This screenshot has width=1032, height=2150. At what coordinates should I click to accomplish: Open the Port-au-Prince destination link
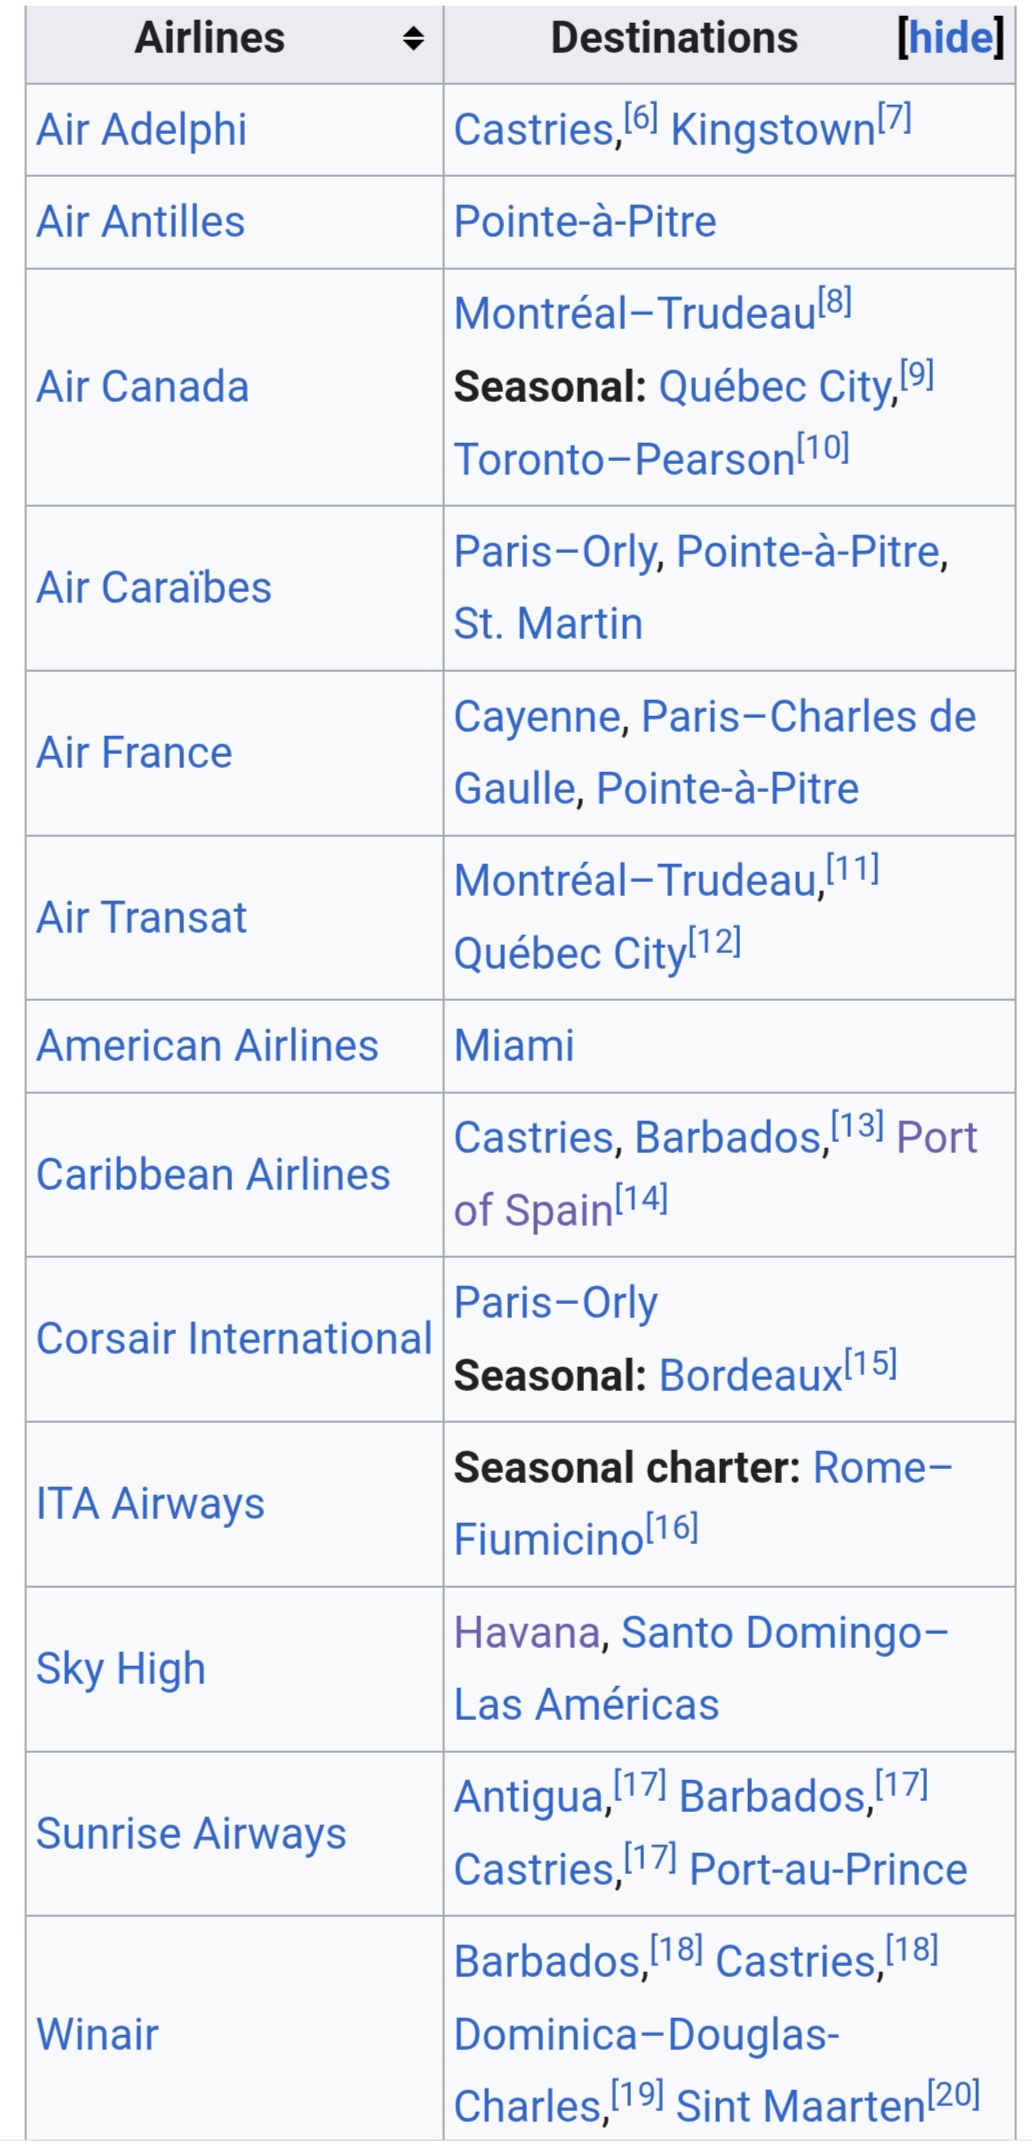pos(828,1870)
